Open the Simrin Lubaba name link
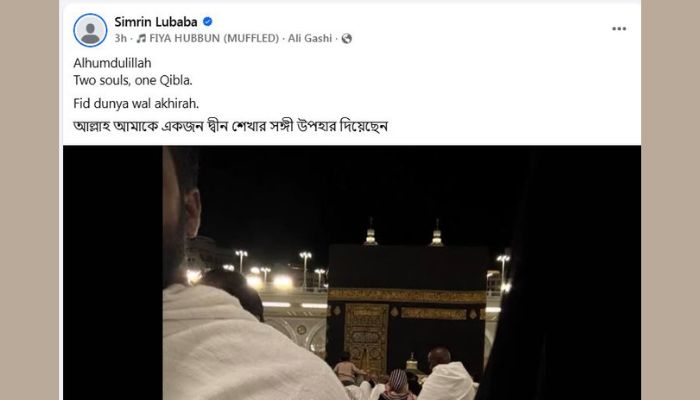 [x=156, y=21]
